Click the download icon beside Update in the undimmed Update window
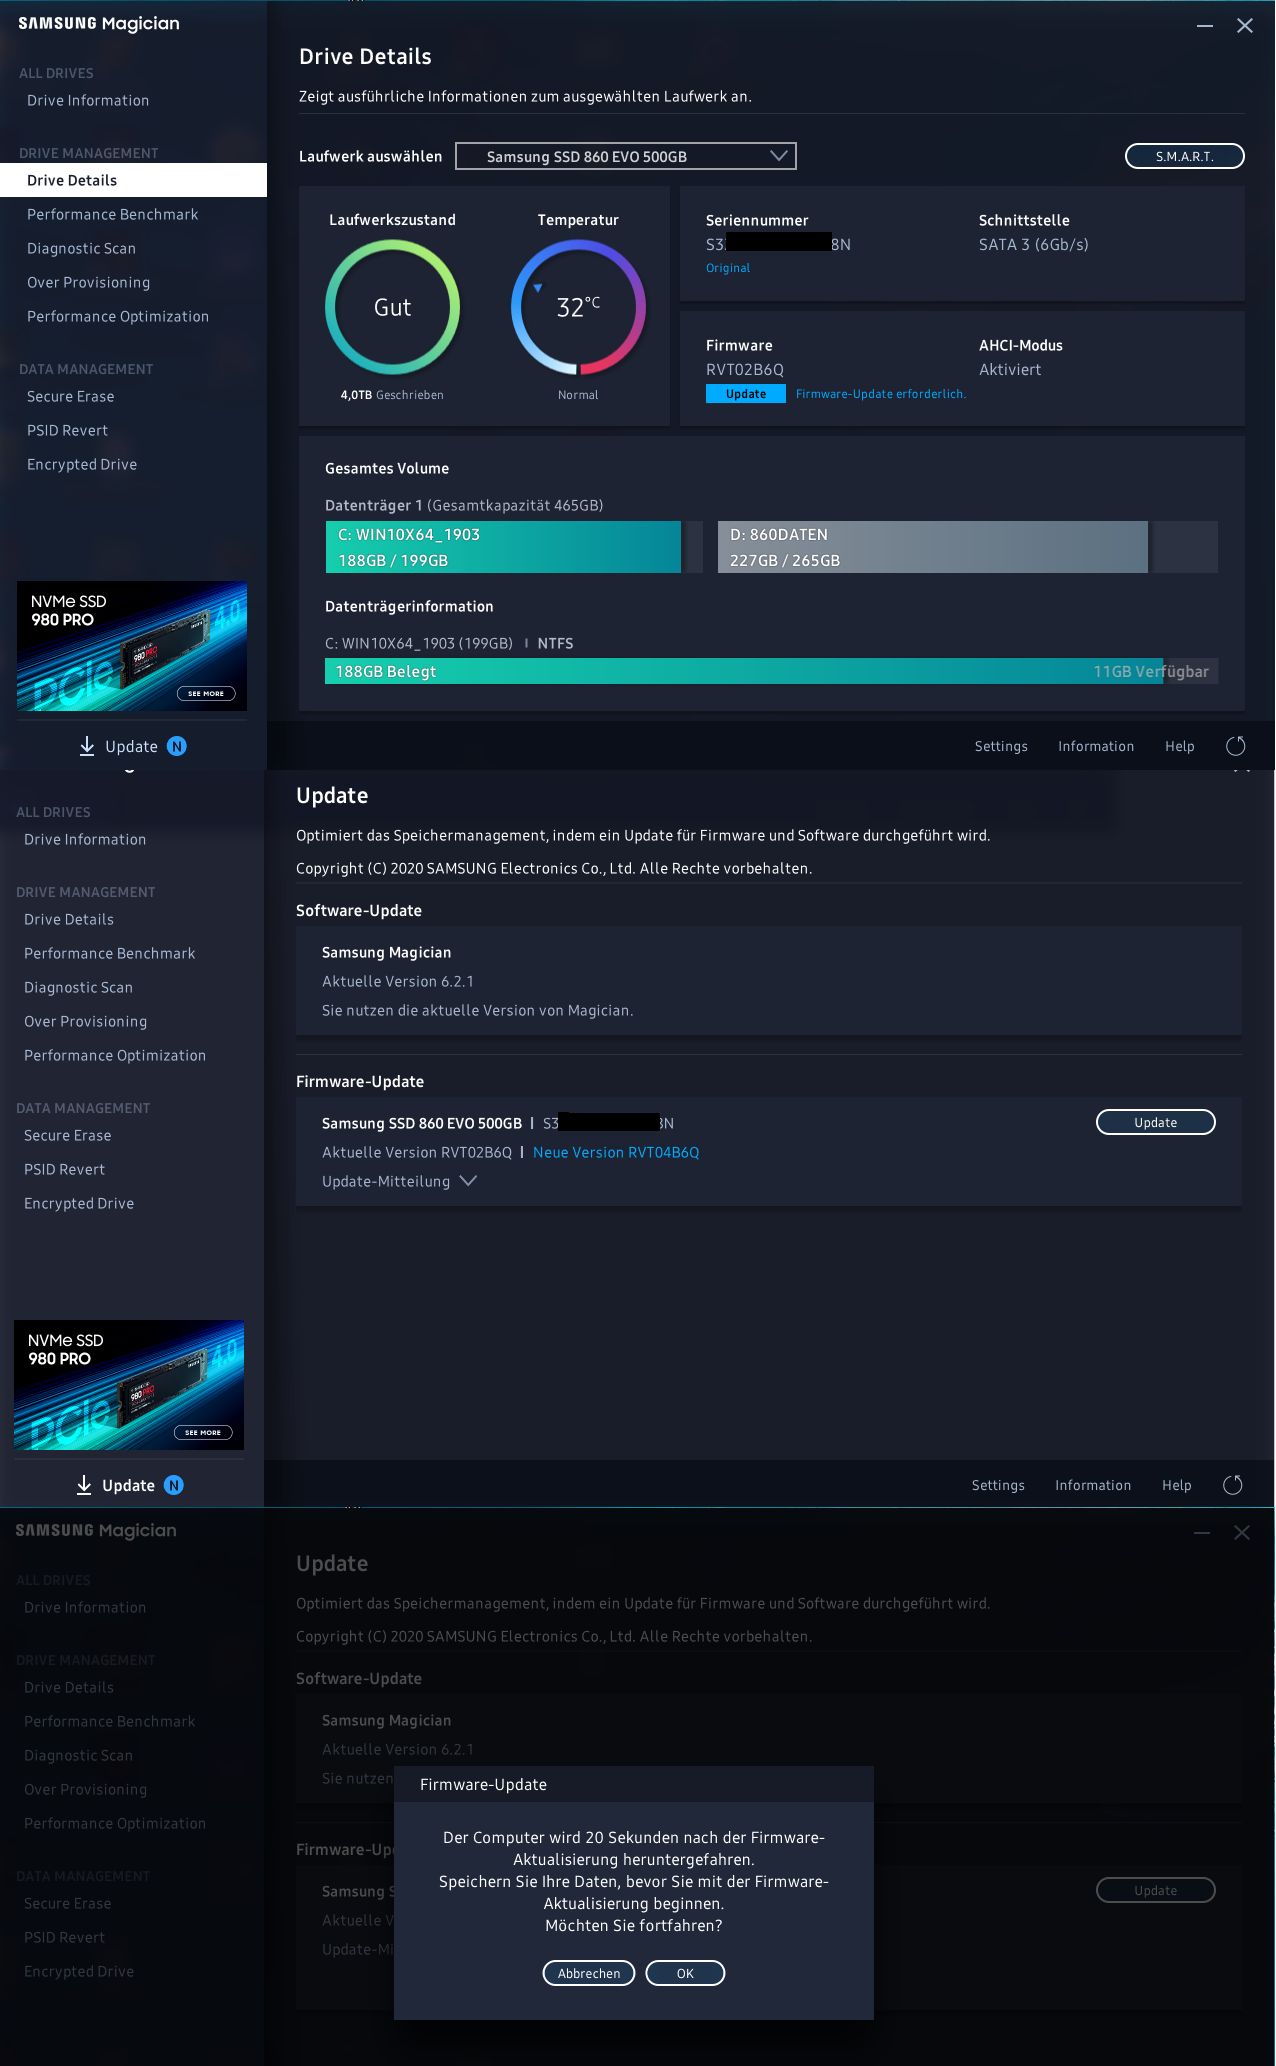 click(84, 1485)
